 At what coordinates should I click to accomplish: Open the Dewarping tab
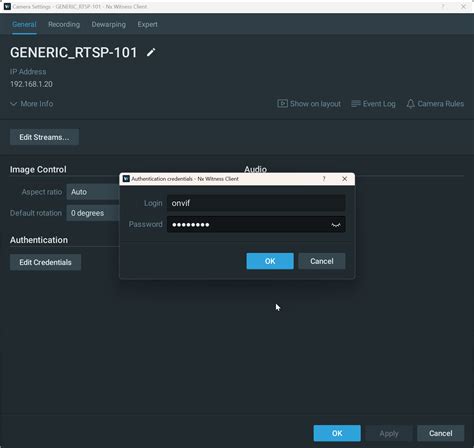point(109,24)
